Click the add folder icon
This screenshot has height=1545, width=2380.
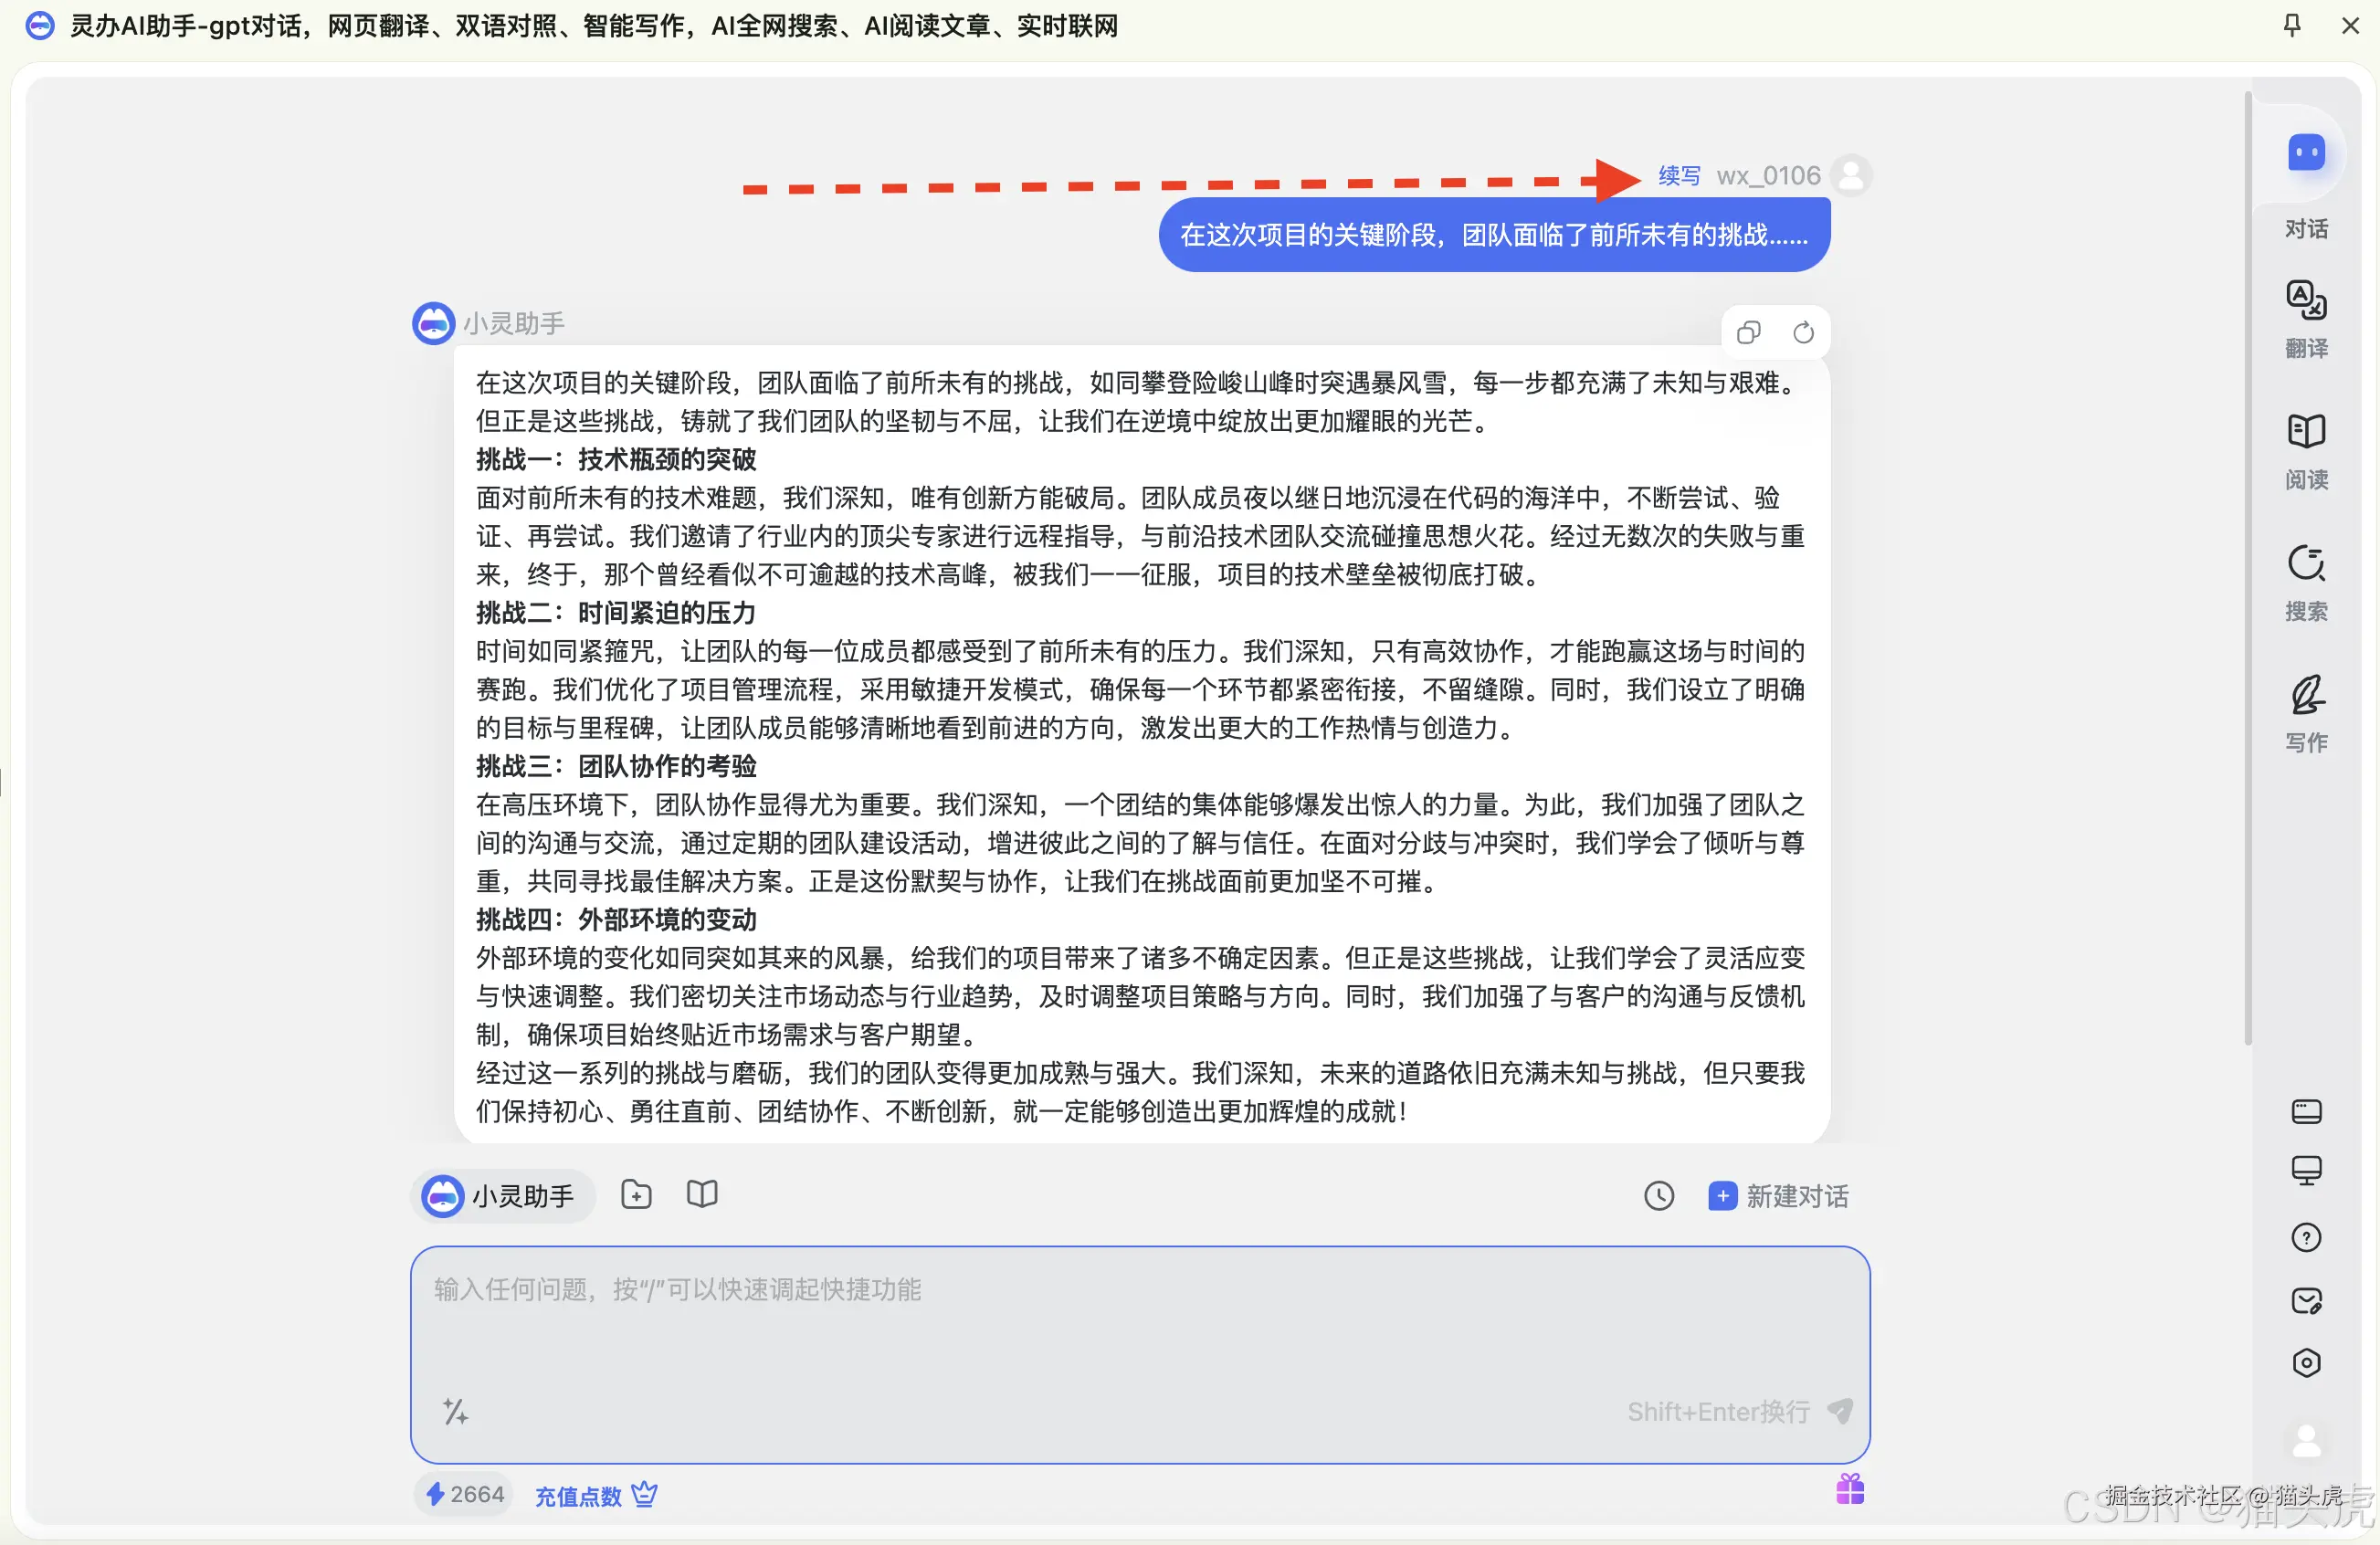636,1194
